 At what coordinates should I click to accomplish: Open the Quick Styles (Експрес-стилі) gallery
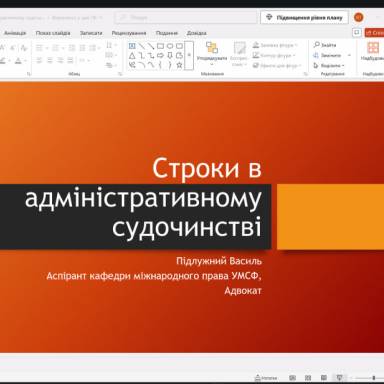[x=239, y=53]
